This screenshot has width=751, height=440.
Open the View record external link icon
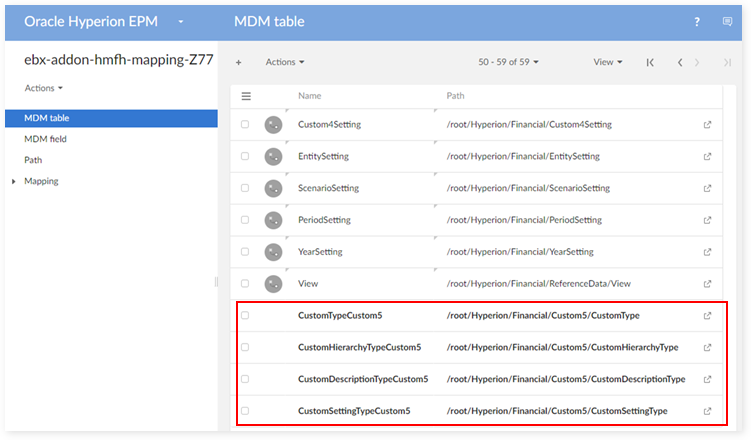(x=707, y=284)
